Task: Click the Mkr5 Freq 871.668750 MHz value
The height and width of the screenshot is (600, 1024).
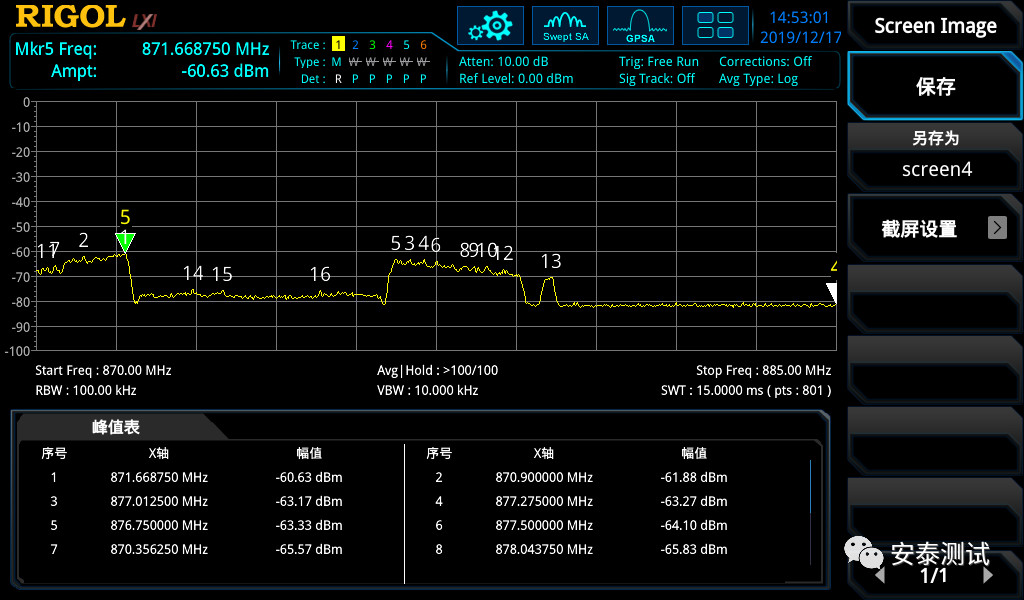Action: coord(206,49)
